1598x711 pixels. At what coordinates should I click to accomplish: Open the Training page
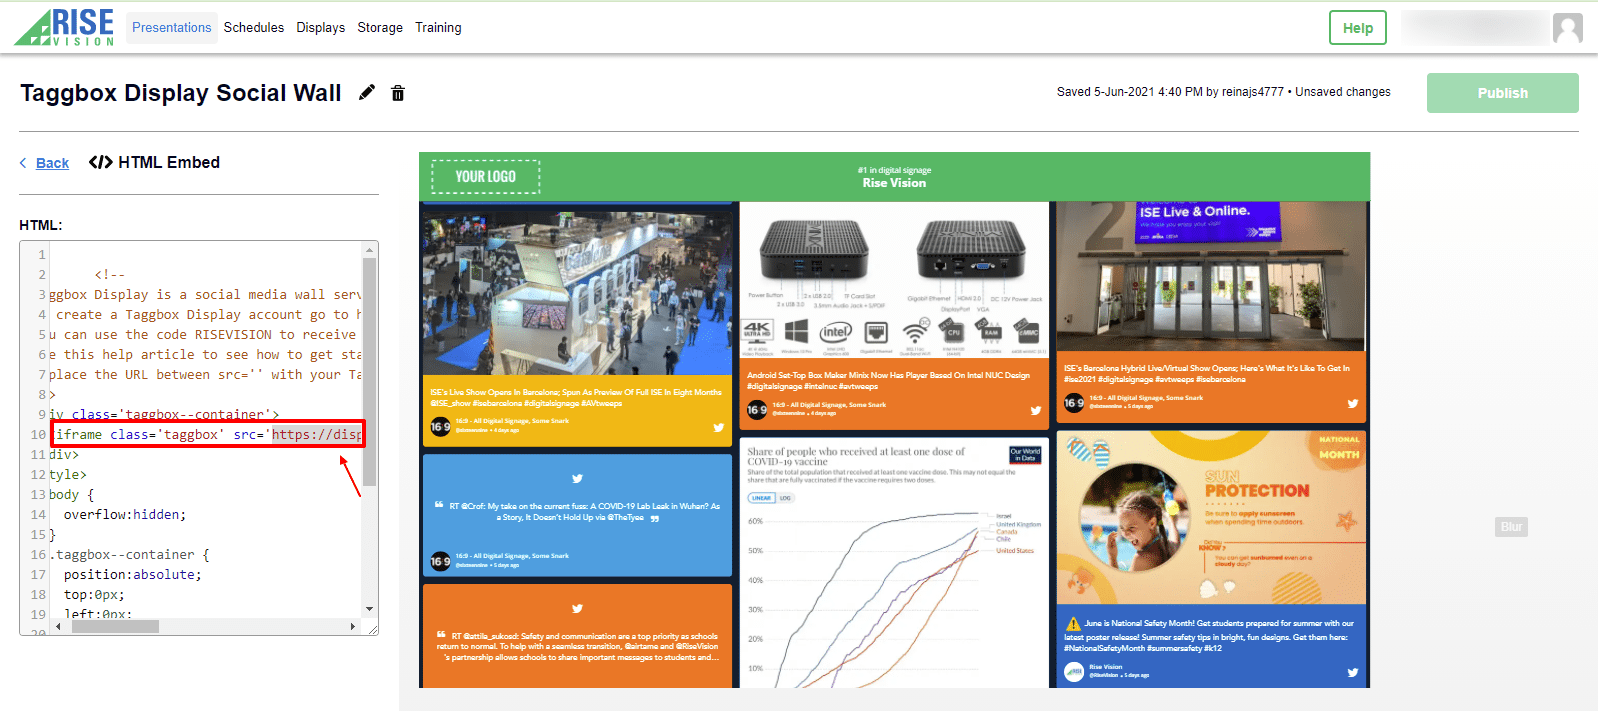coord(438,28)
